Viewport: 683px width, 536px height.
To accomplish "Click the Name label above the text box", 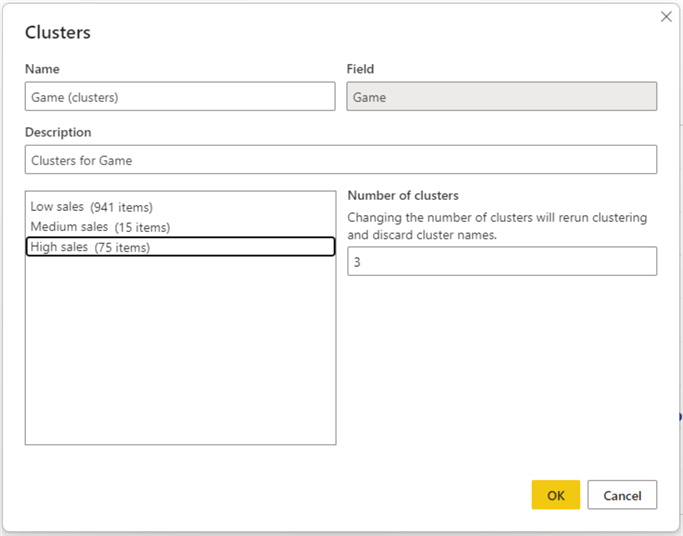I will pyautogui.click(x=42, y=69).
